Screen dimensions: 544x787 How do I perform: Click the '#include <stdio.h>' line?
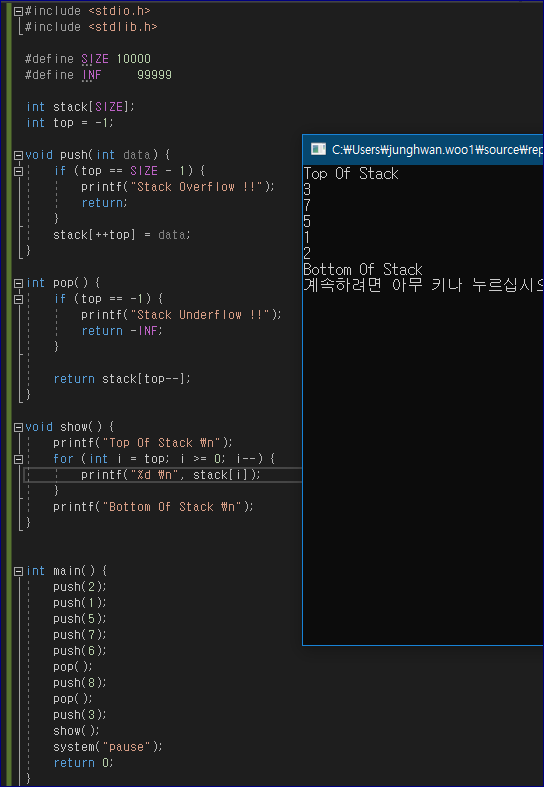87,11
